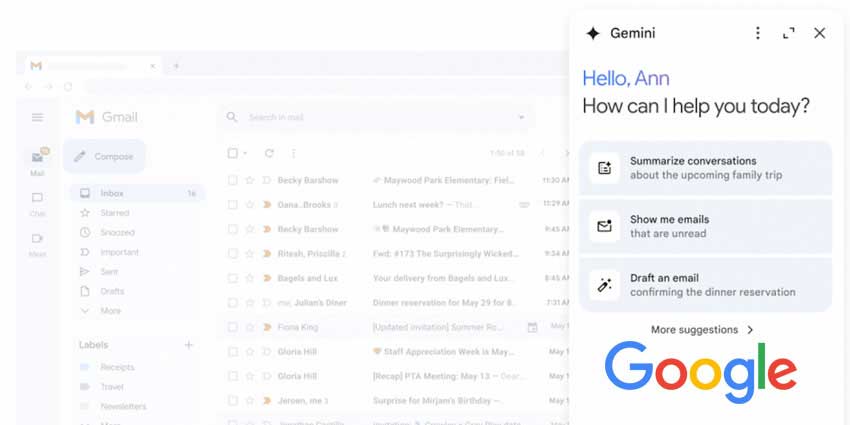850x425 pixels.
Task: Star the Fiona King email
Action: coord(250,326)
